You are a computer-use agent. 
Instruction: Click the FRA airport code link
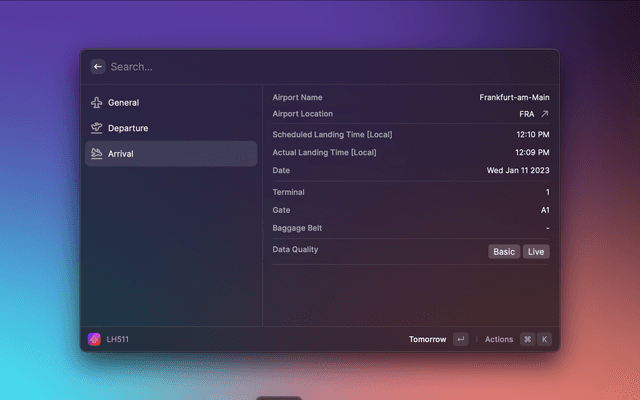(526, 114)
